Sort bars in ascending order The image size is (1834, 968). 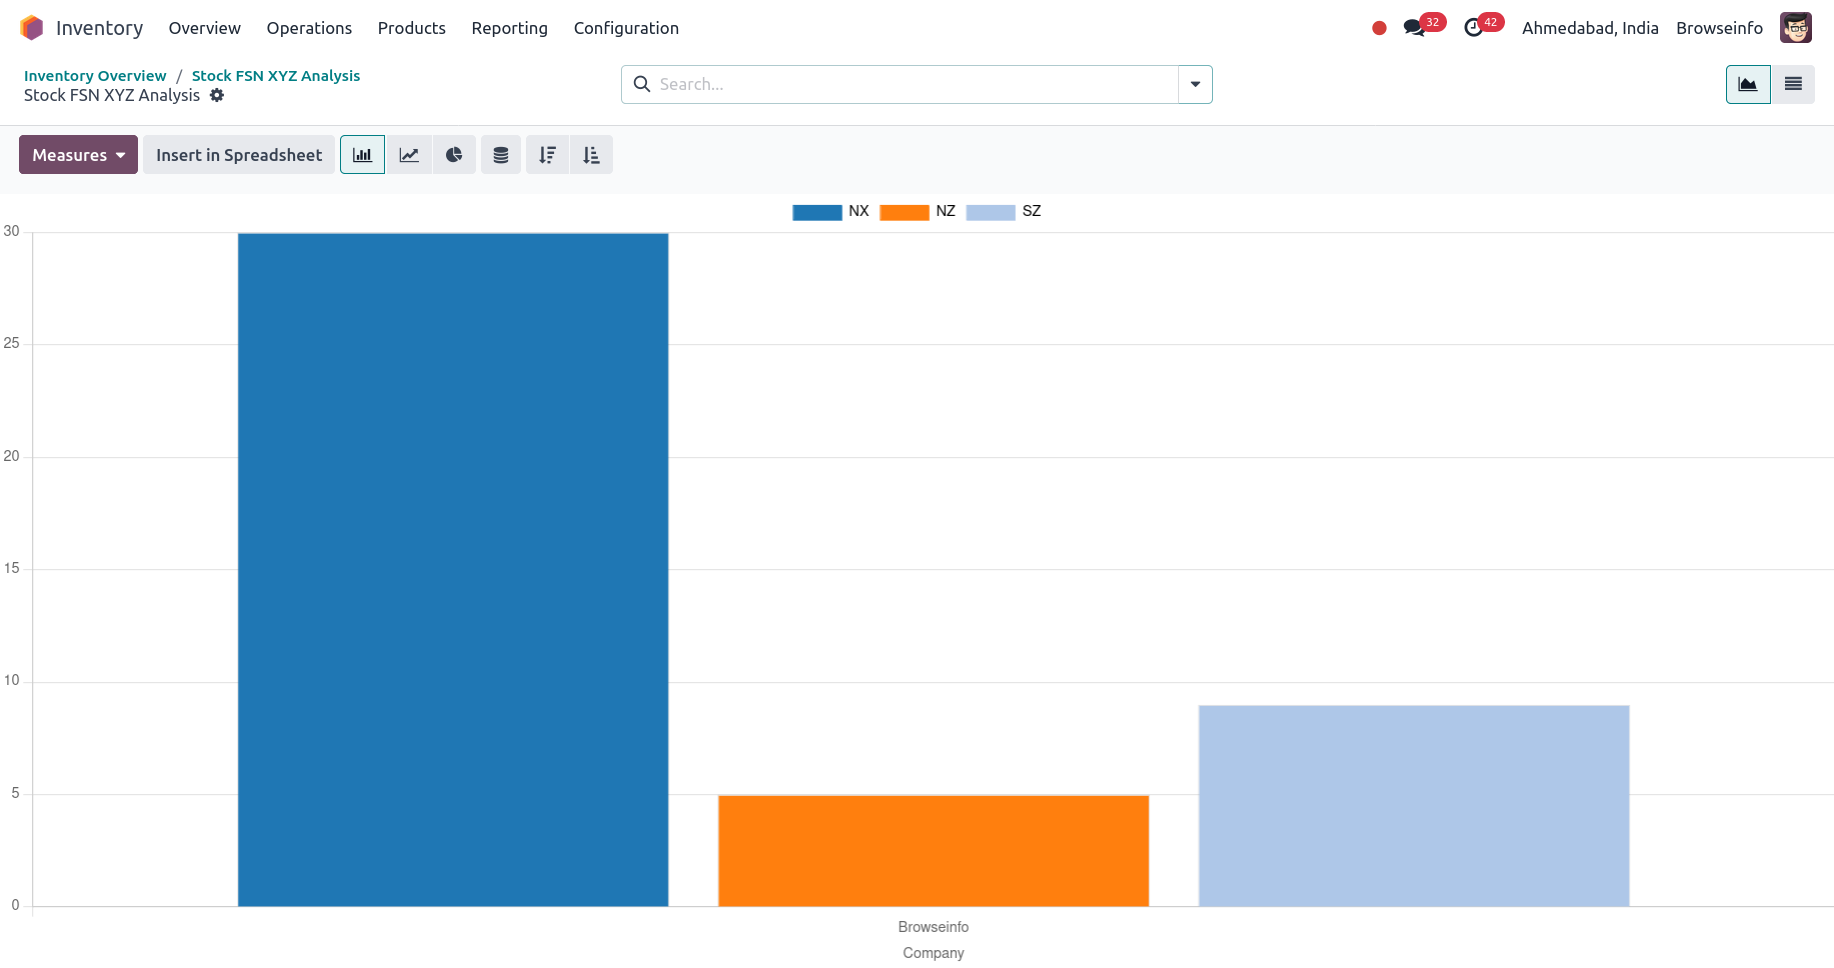tap(591, 155)
